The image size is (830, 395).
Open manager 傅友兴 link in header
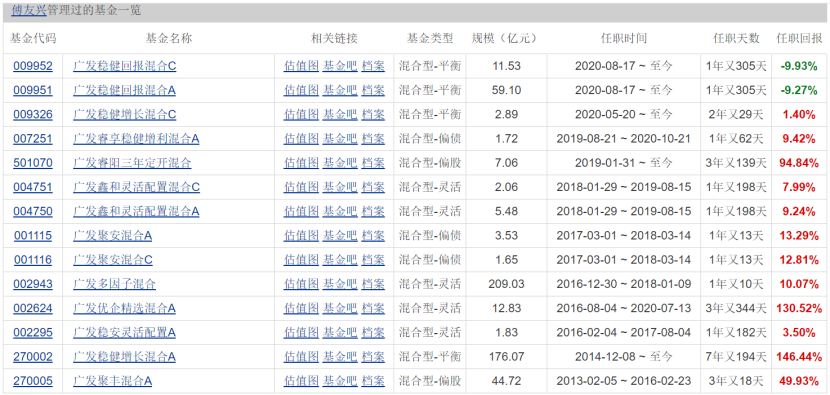[29, 10]
